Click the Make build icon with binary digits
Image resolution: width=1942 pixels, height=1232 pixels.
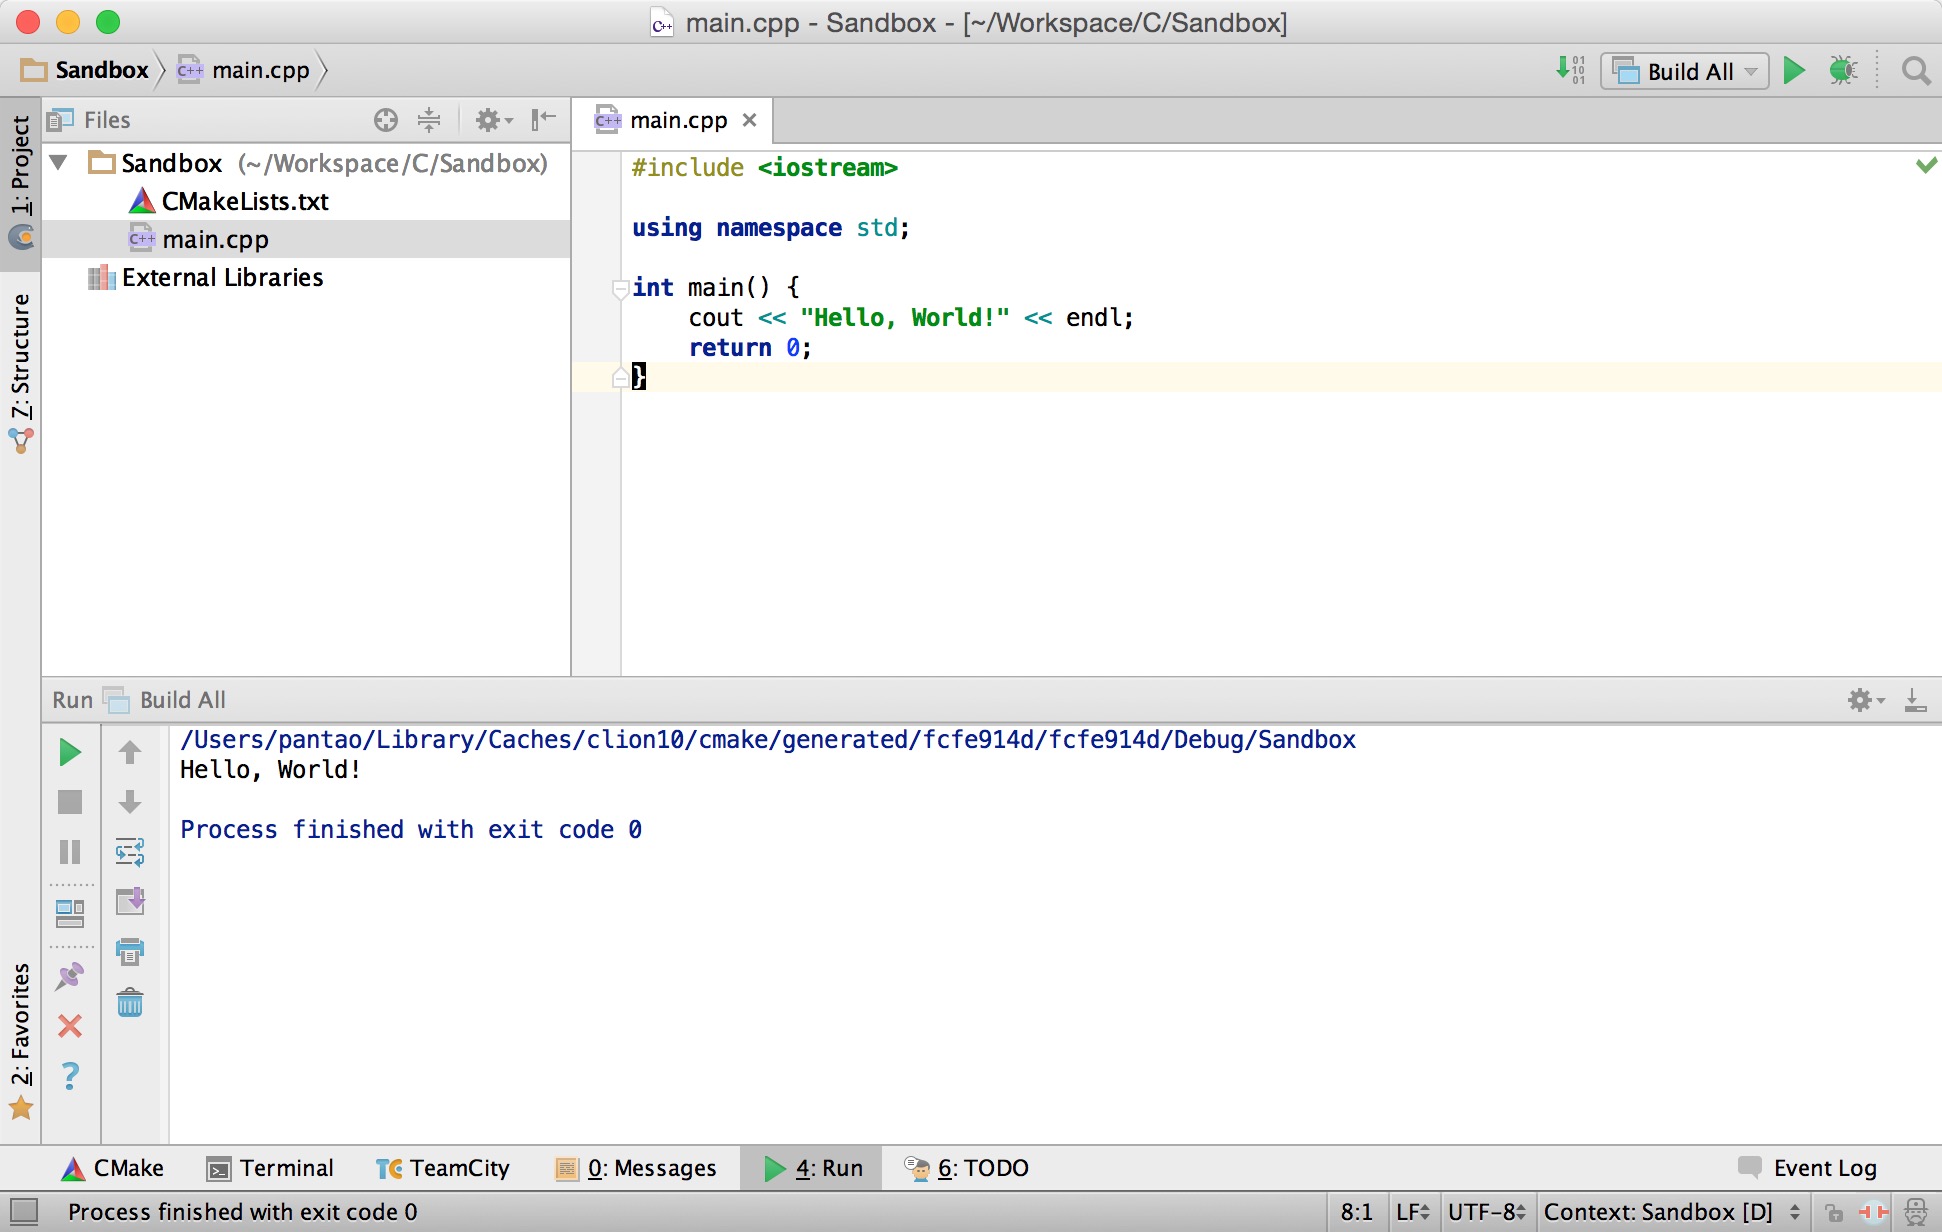point(1570,71)
